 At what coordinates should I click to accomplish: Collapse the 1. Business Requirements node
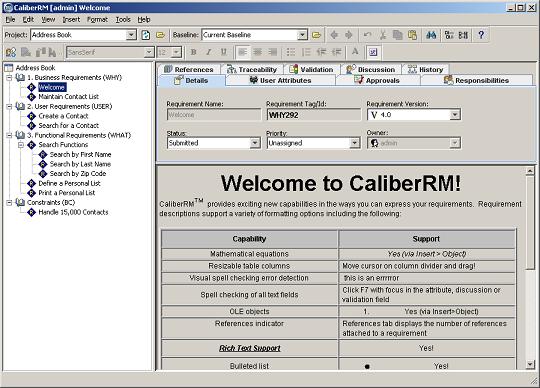(x=9, y=77)
